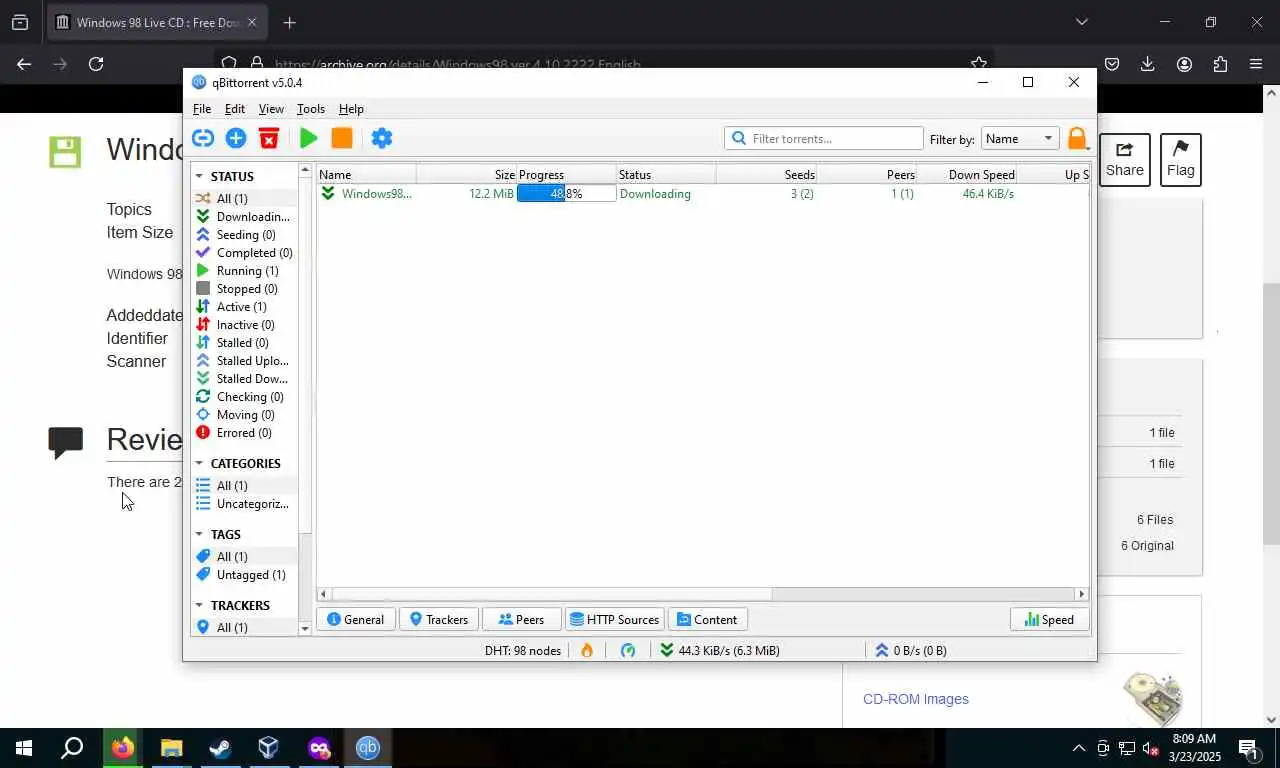Click the flame connection status icon
The image size is (1280, 768).
coord(587,650)
